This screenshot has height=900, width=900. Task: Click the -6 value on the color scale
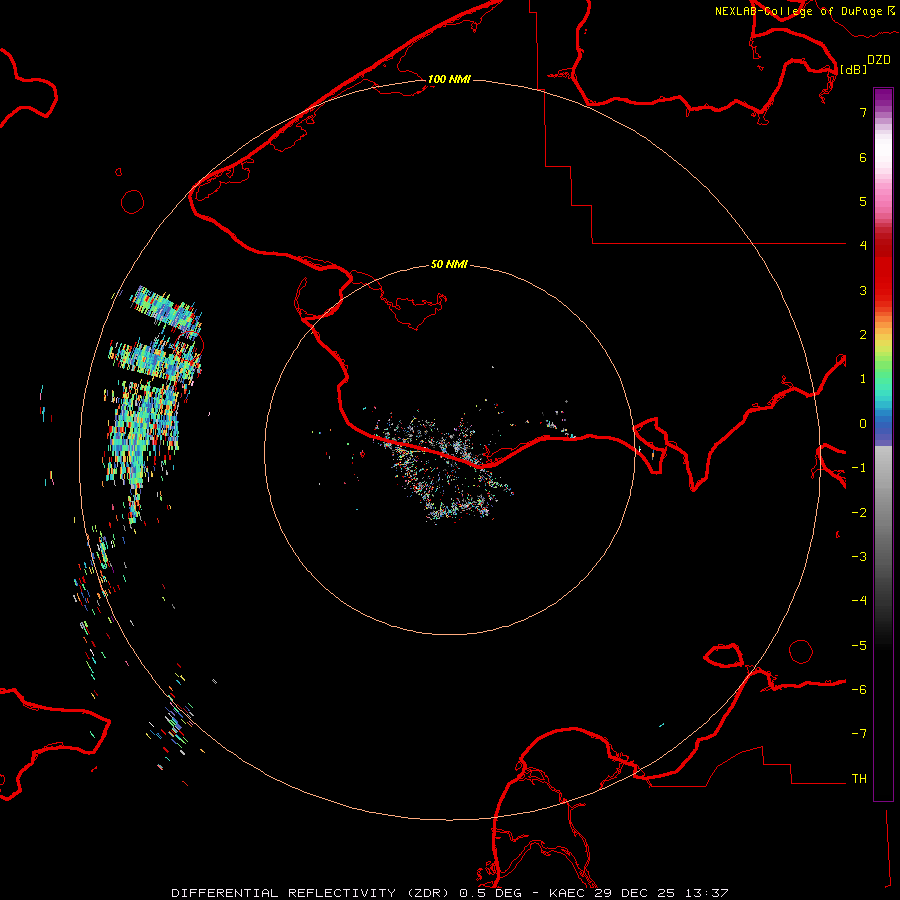tap(859, 690)
